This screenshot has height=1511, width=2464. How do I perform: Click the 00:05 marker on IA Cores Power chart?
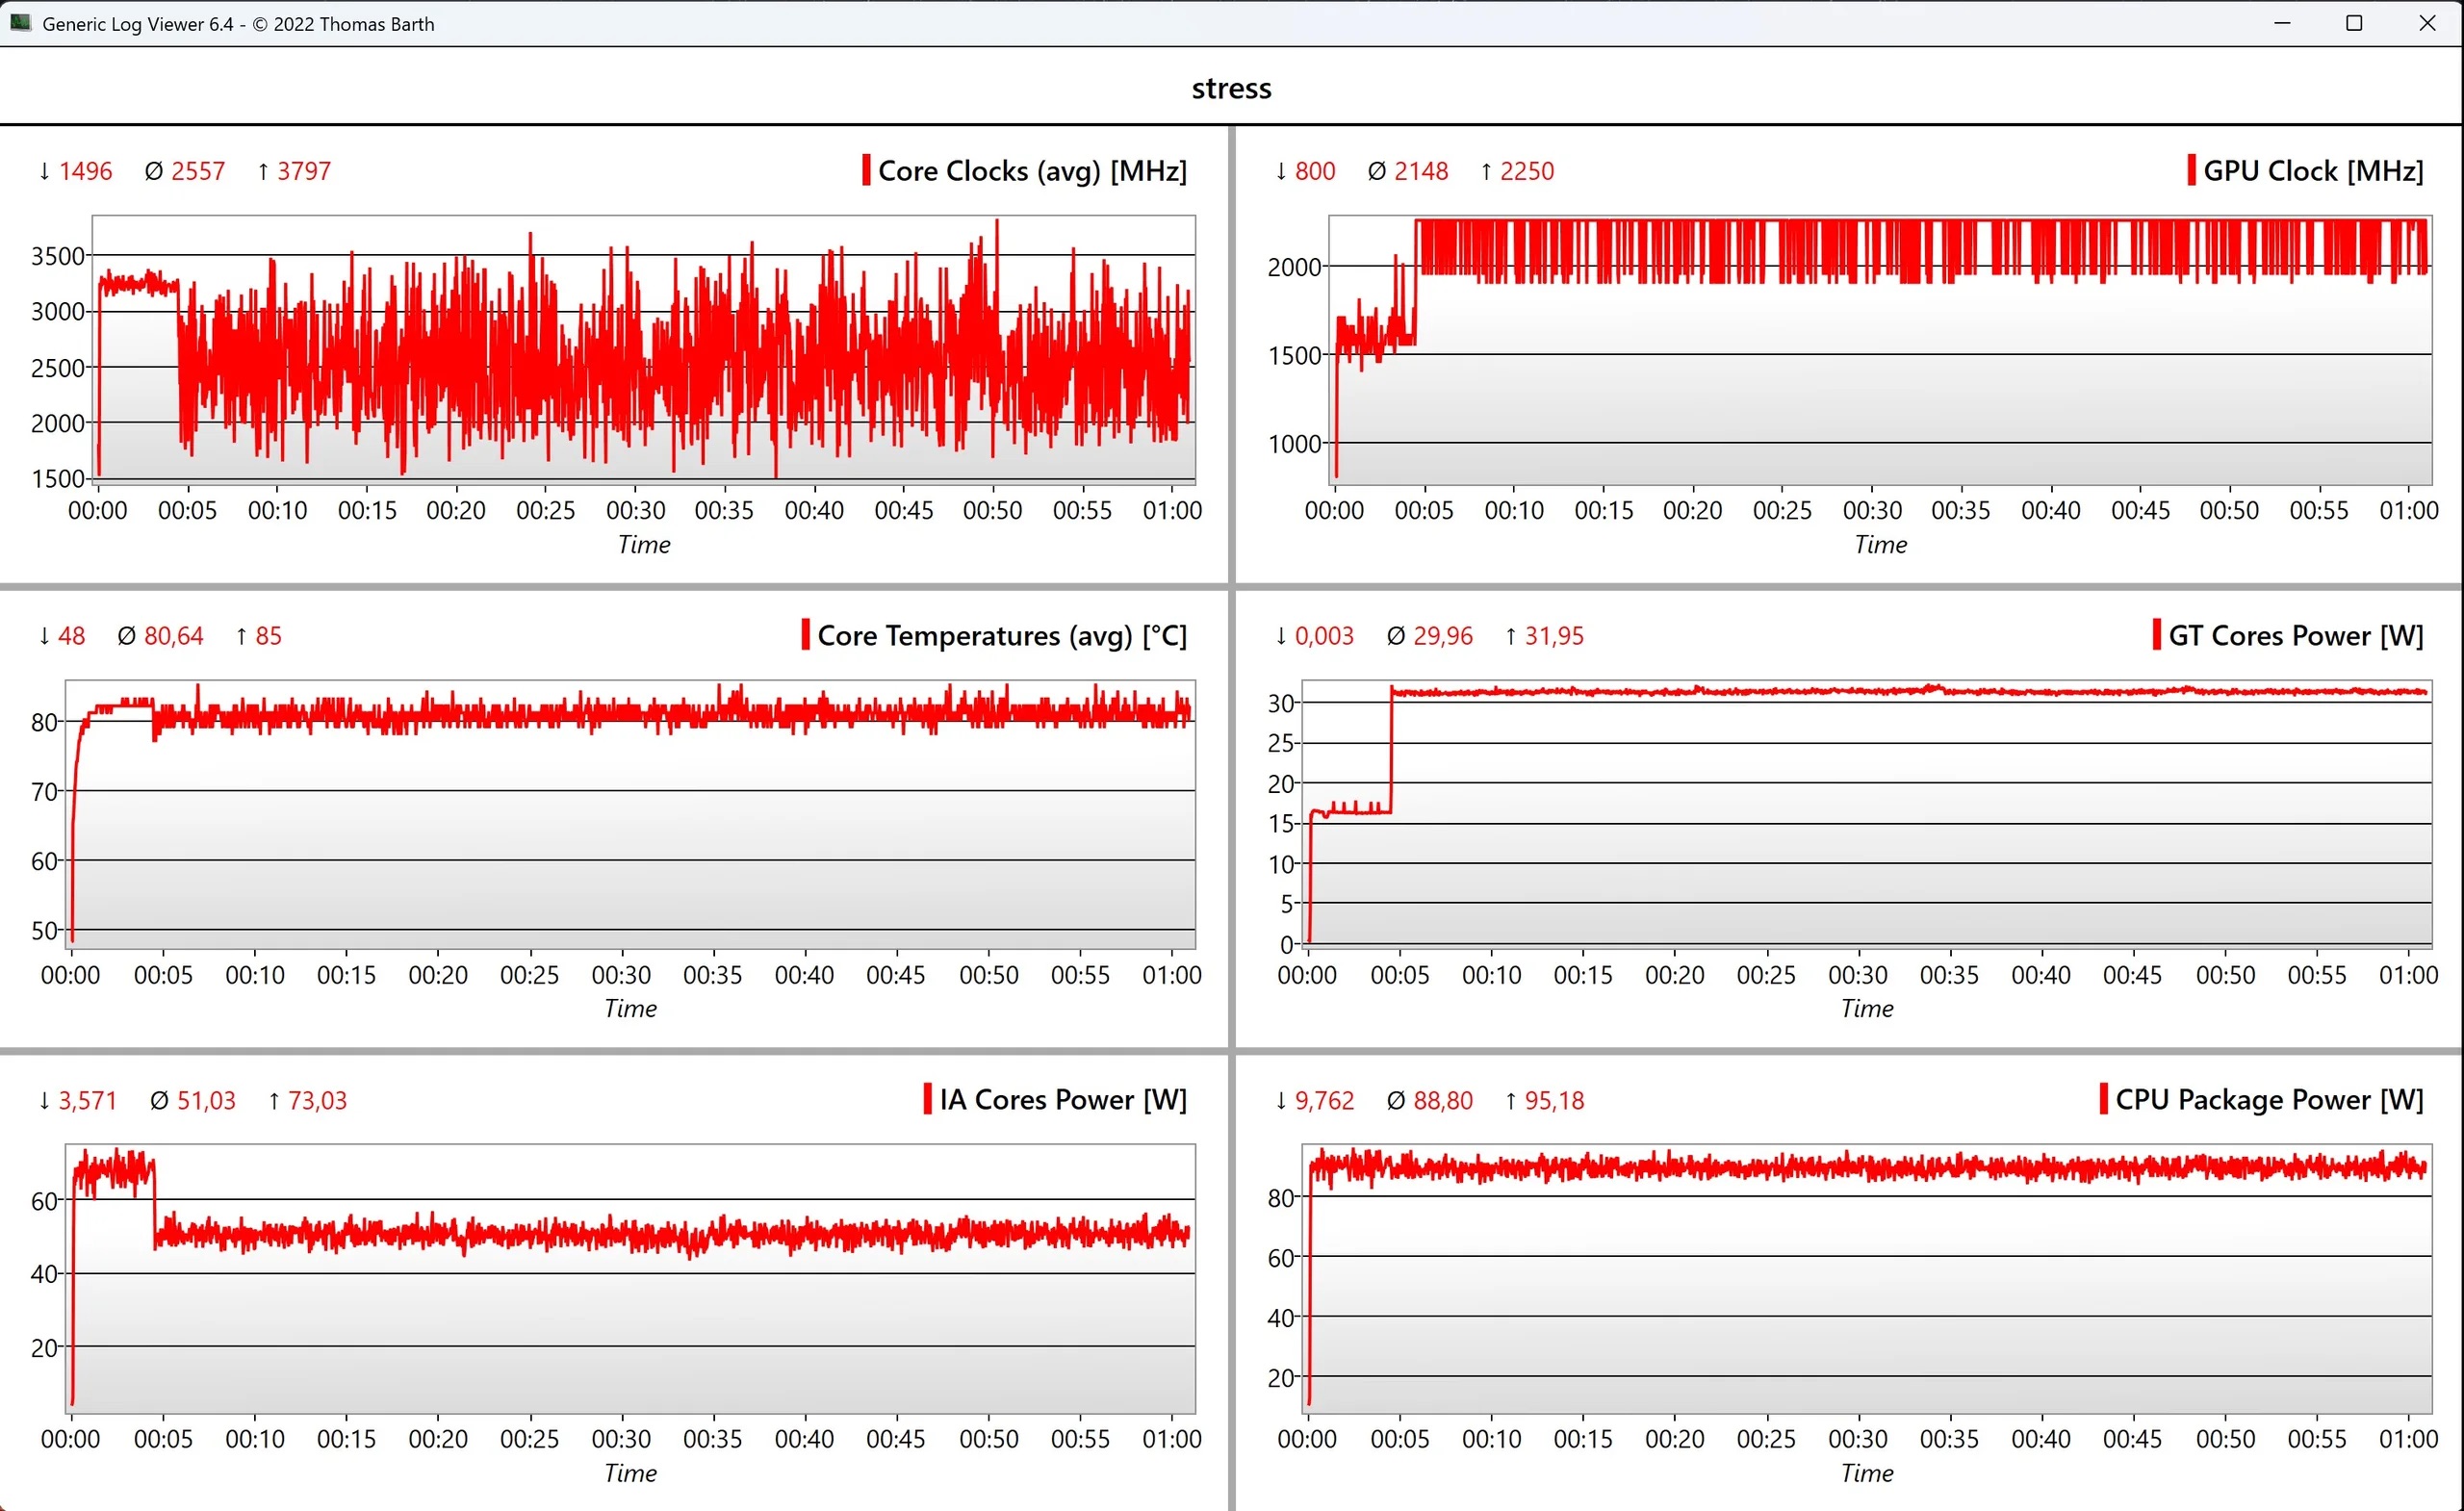click(x=163, y=1439)
